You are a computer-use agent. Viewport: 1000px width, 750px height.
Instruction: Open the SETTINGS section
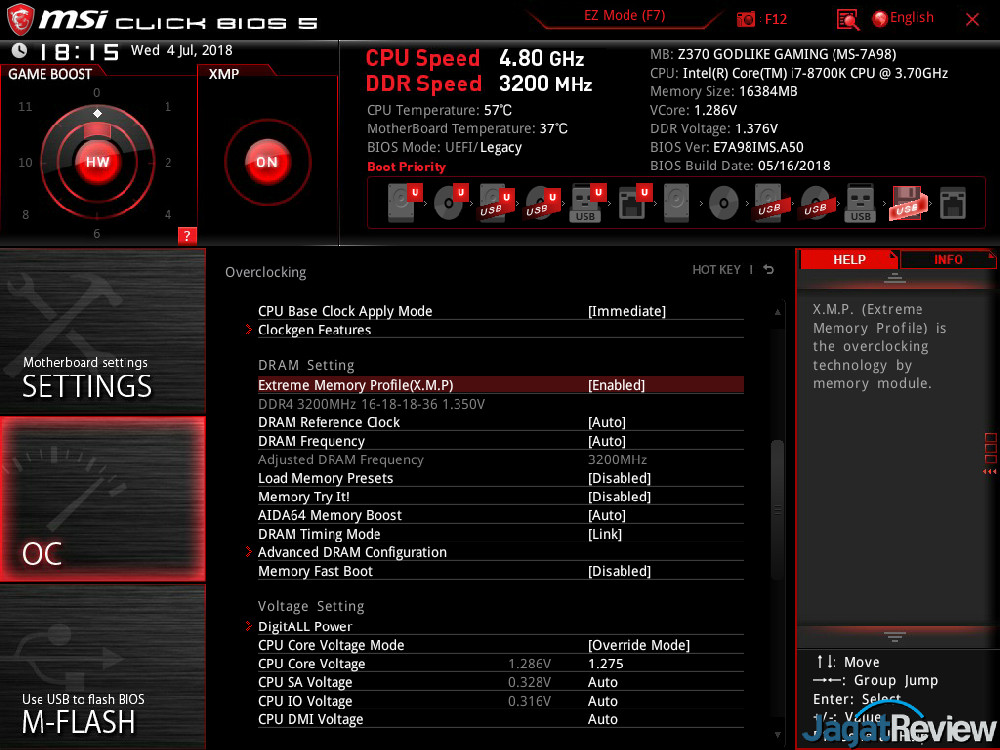pyautogui.click(x=102, y=330)
